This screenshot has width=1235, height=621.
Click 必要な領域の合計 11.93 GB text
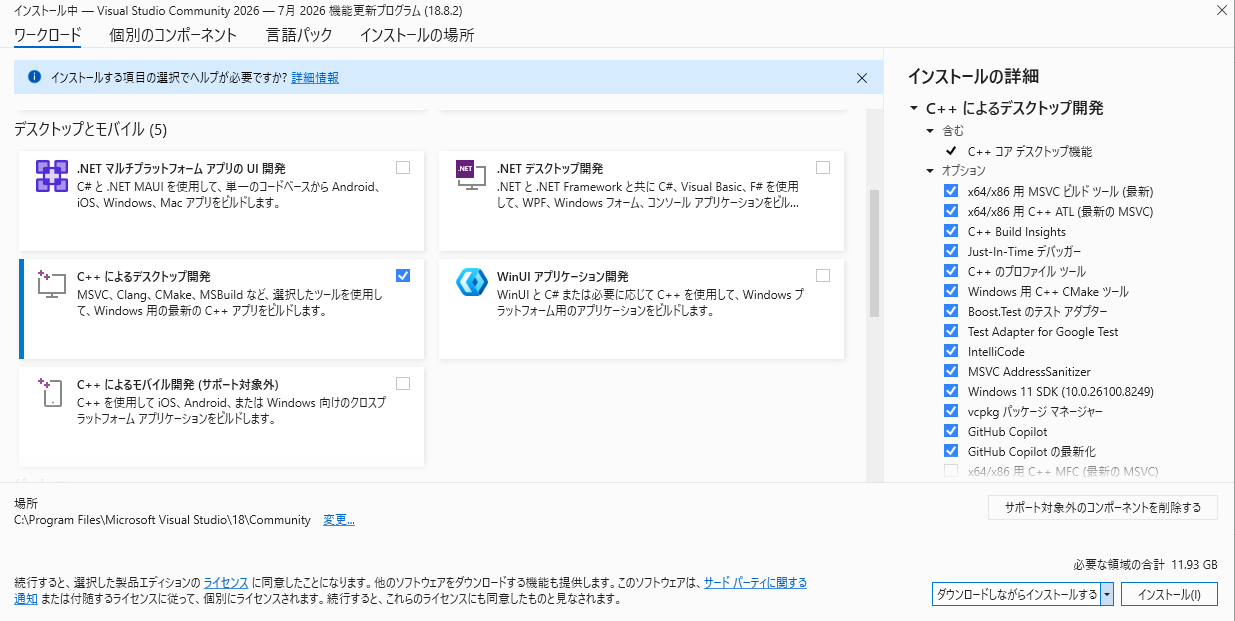(x=1145, y=563)
